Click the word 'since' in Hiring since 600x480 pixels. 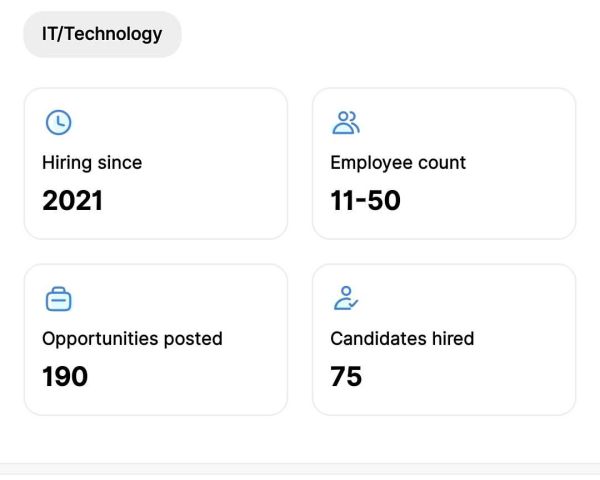point(120,163)
